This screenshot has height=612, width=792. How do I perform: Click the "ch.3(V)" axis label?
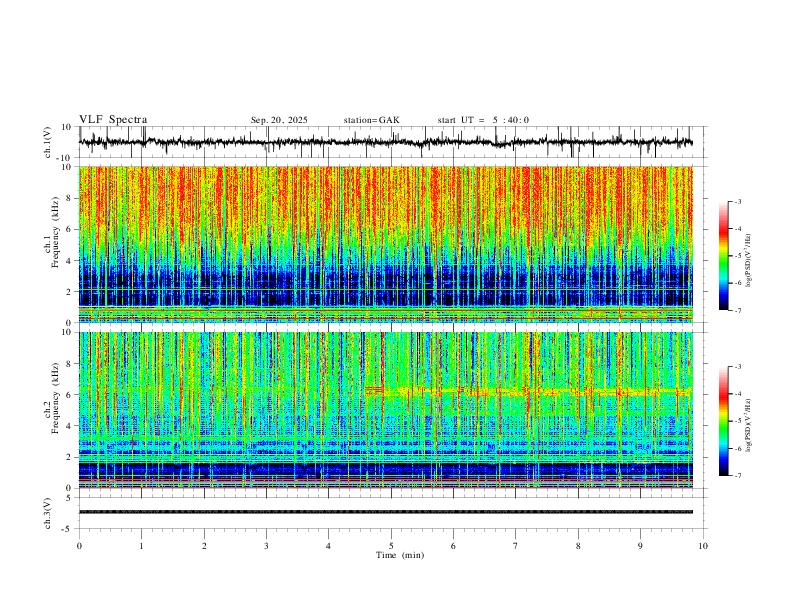(48, 513)
